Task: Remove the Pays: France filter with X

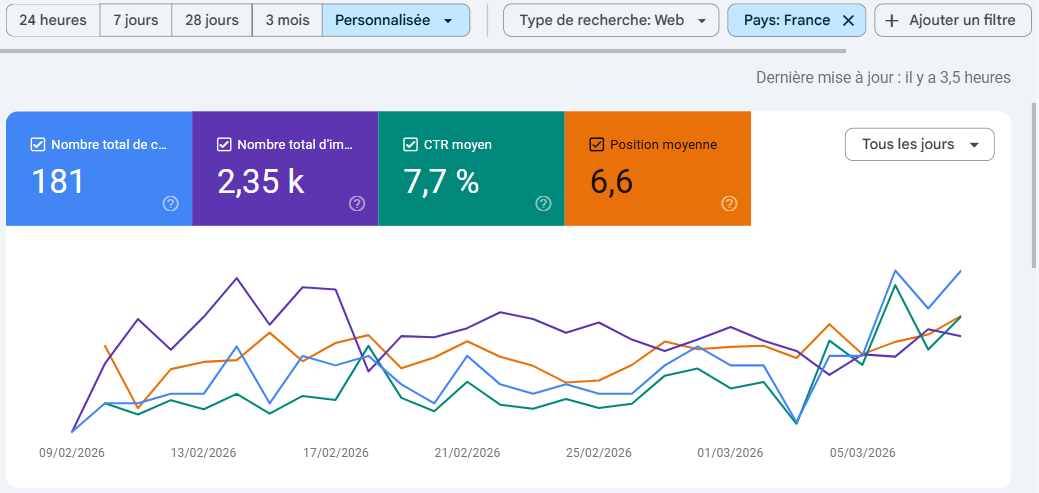Action: coord(848,21)
